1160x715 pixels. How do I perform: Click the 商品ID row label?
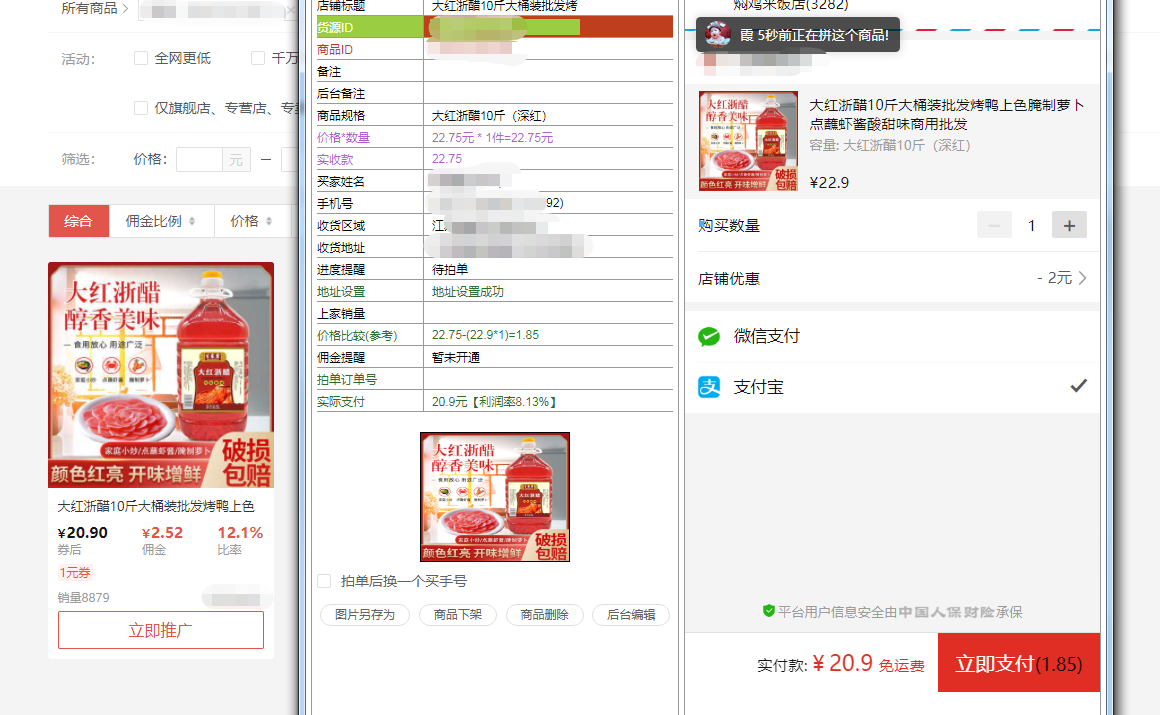(x=335, y=50)
